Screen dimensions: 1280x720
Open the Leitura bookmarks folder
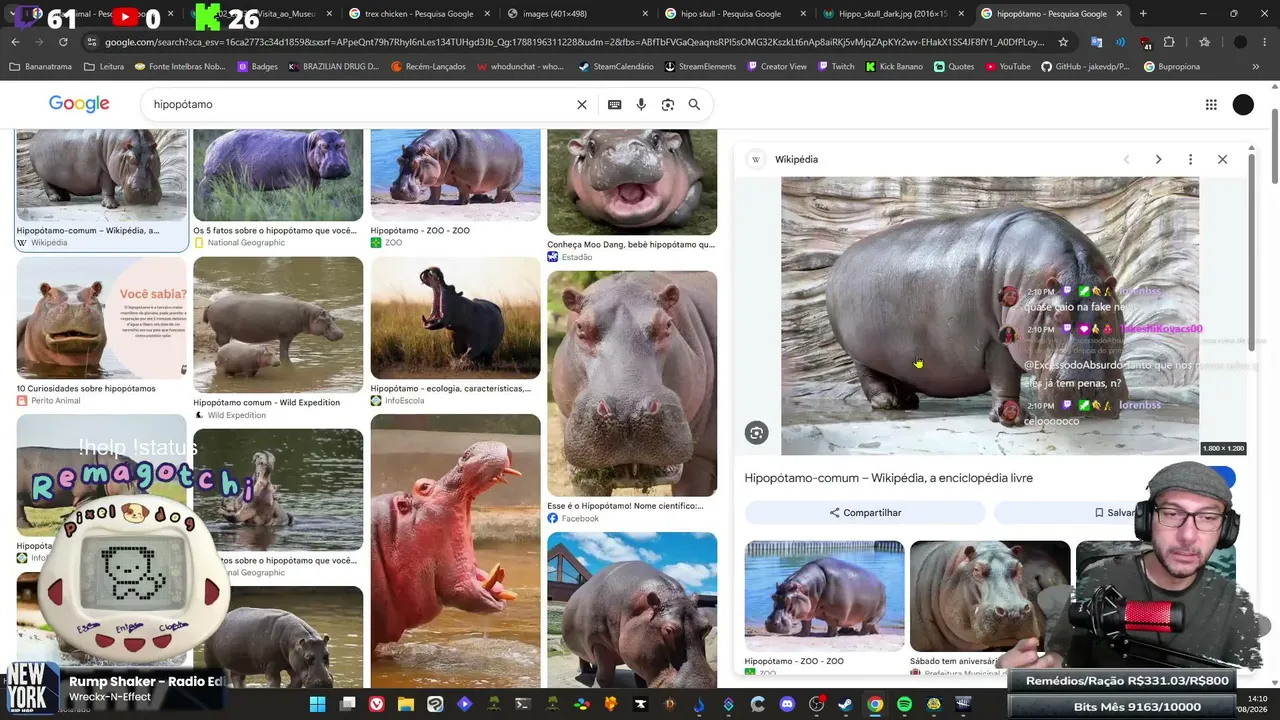[x=105, y=66]
